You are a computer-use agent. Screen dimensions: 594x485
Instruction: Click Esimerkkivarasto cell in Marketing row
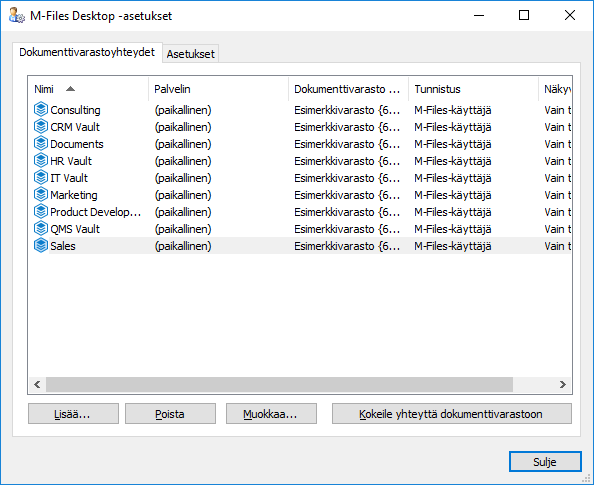[347, 195]
